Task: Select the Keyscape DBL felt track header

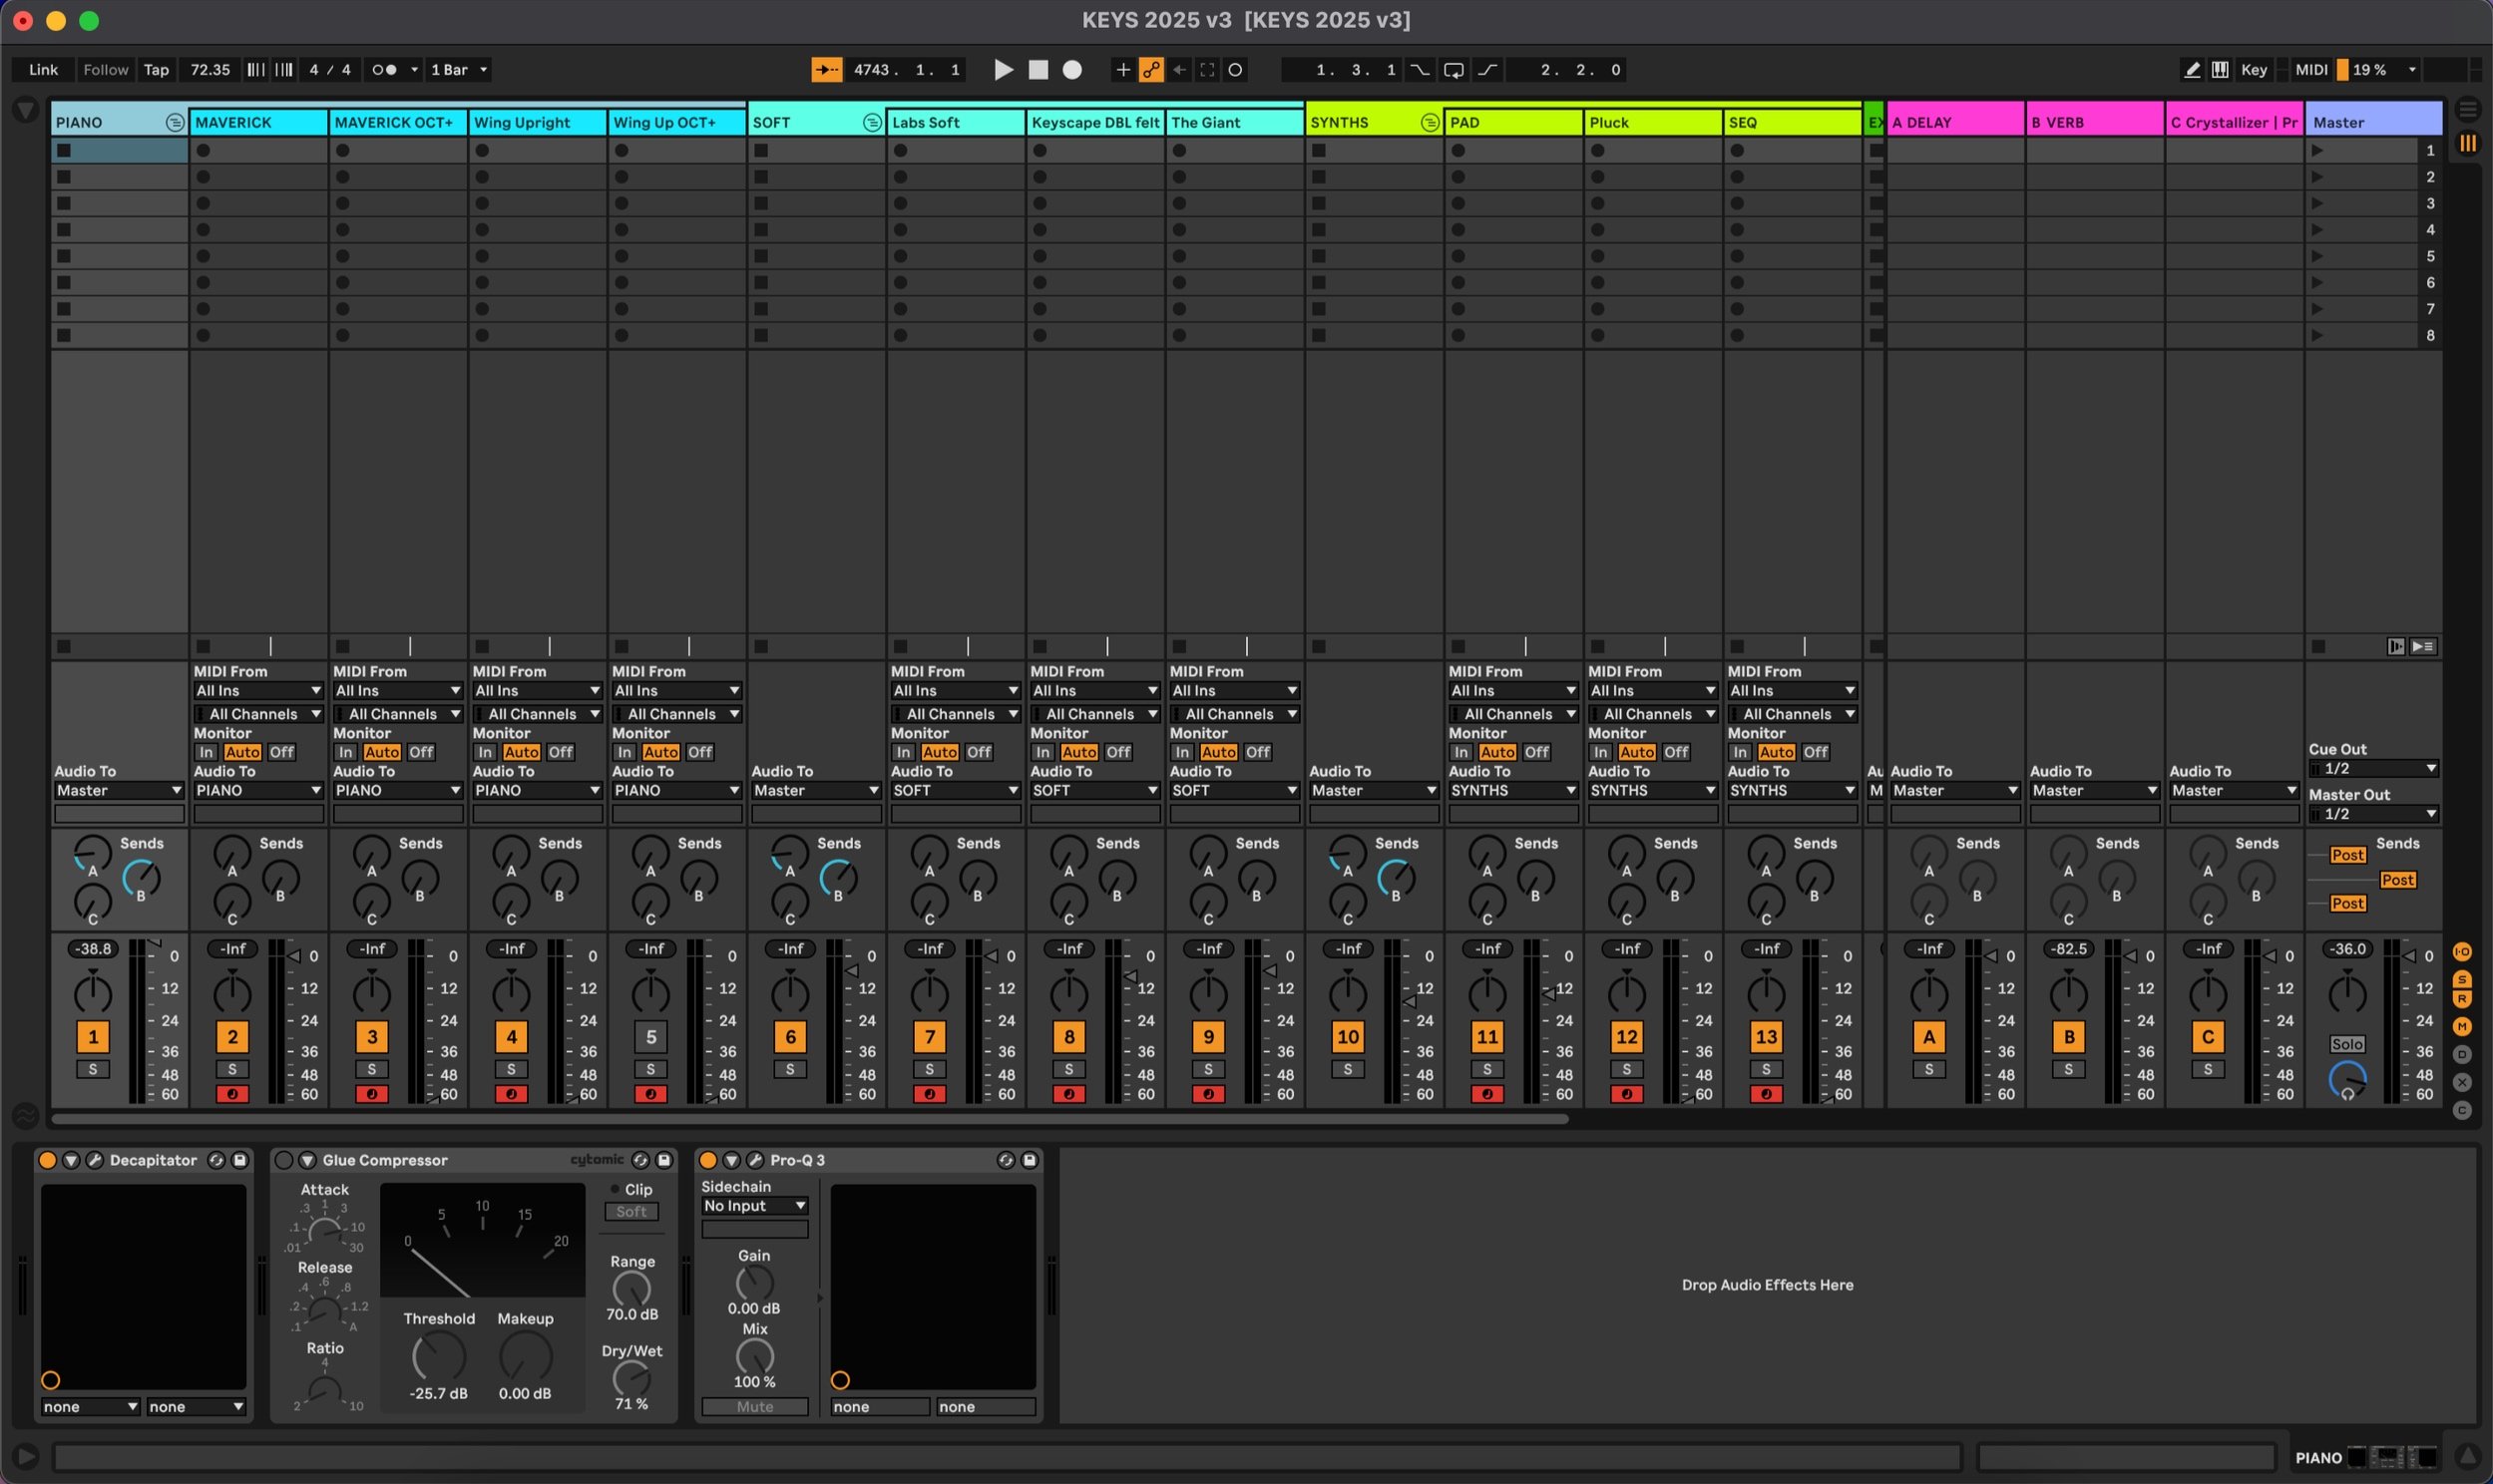Action: pos(1095,123)
